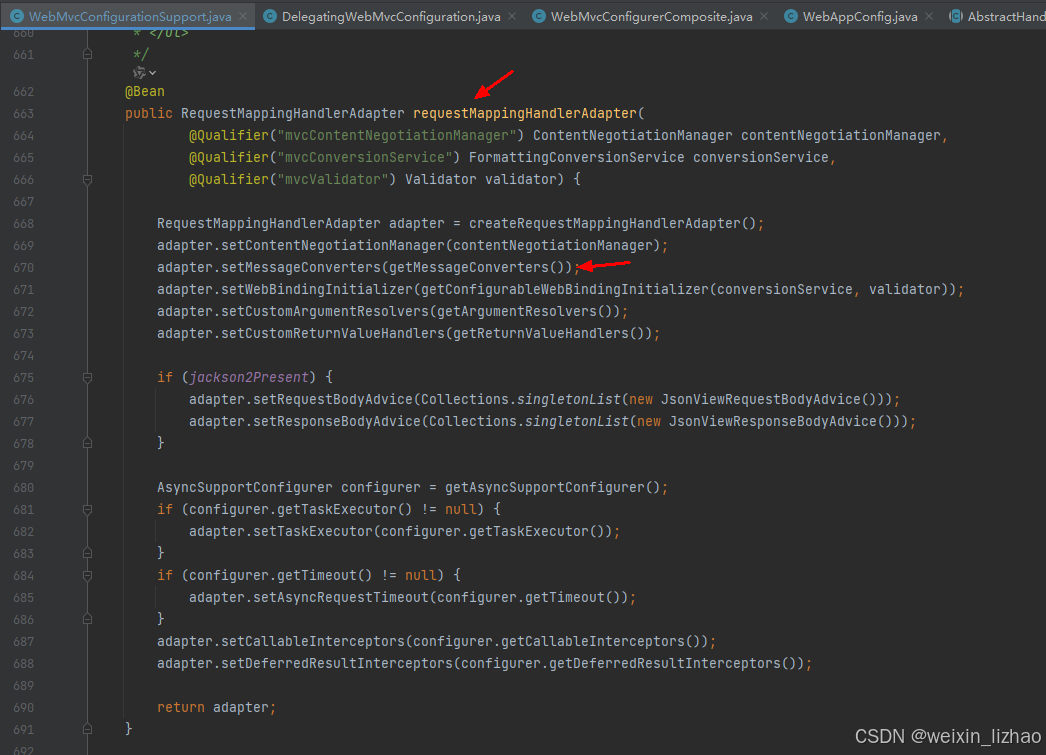Click fold end marker at line 678
1046x755 pixels.
coord(87,444)
